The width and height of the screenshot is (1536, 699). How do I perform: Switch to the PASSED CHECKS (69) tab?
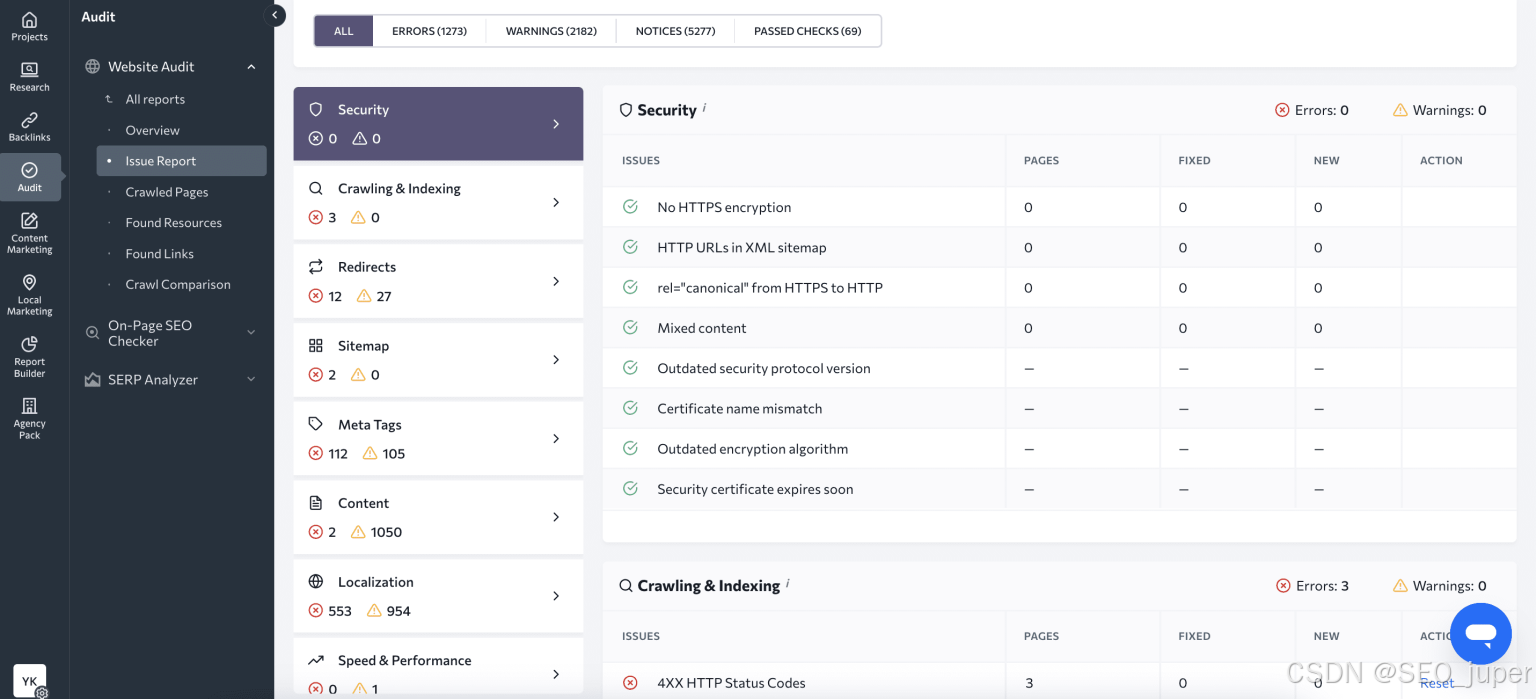[x=807, y=31]
